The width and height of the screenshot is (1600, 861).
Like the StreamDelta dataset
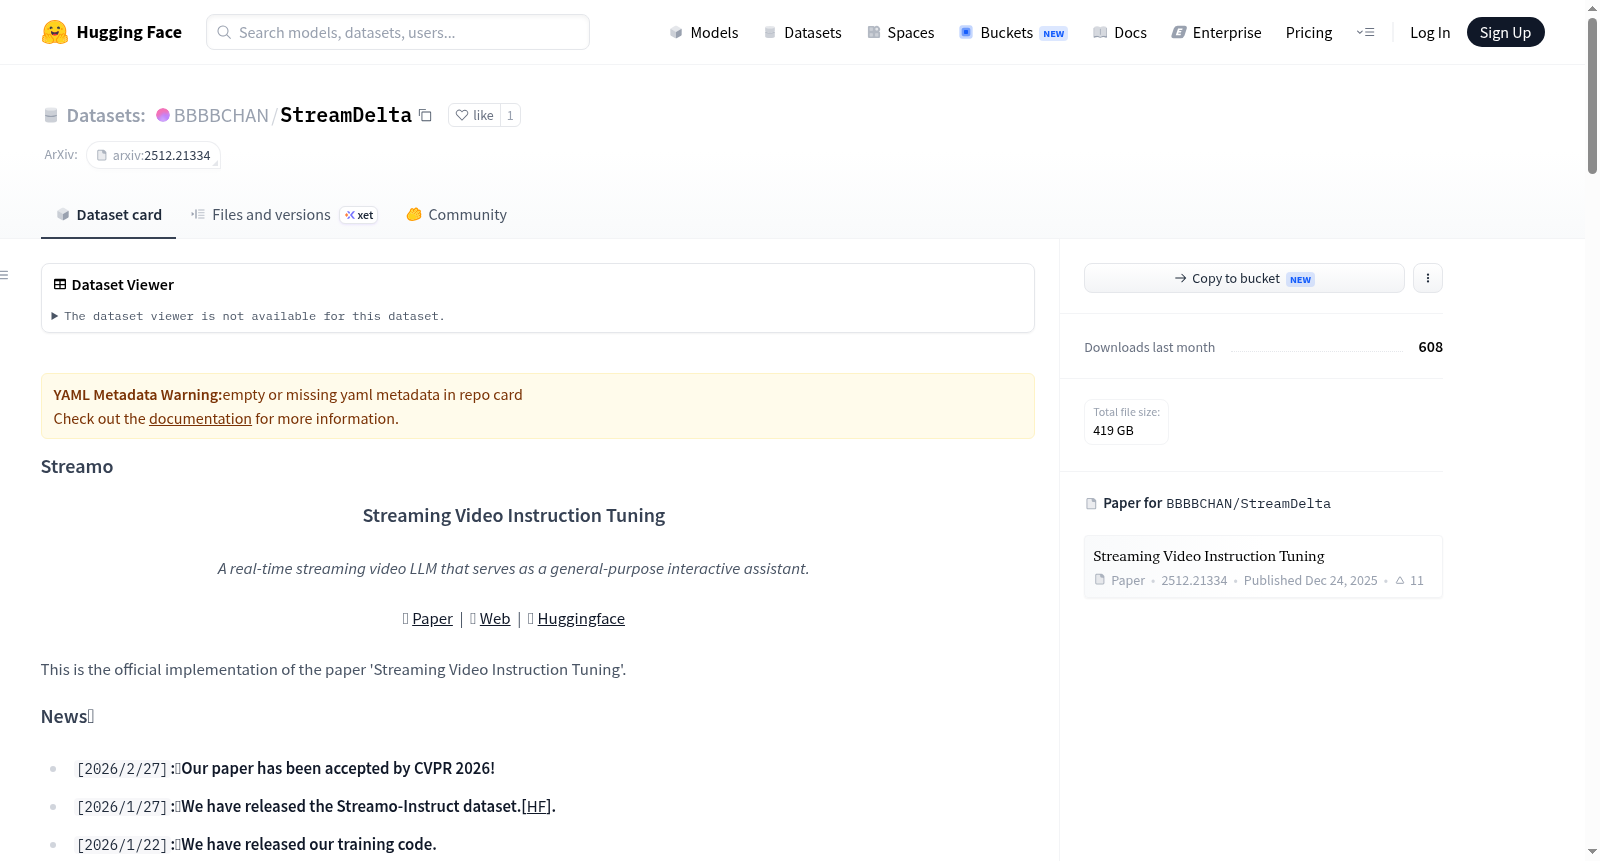[475, 115]
